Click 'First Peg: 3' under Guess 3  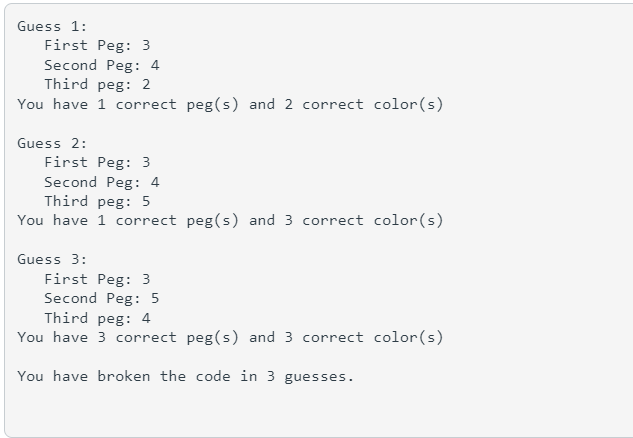click(x=97, y=279)
